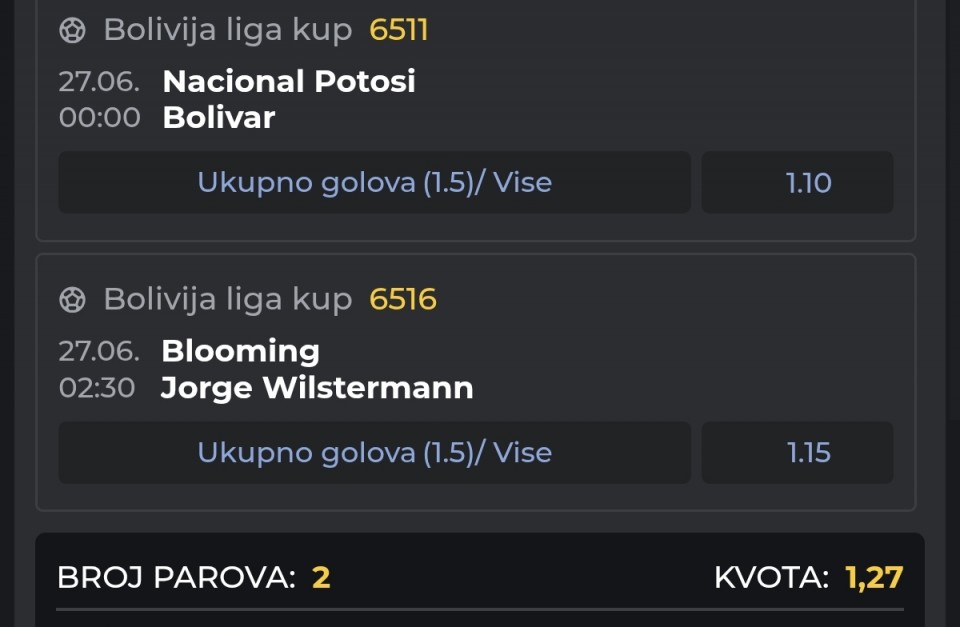Click the BROJ PAROVA count value

tap(321, 577)
